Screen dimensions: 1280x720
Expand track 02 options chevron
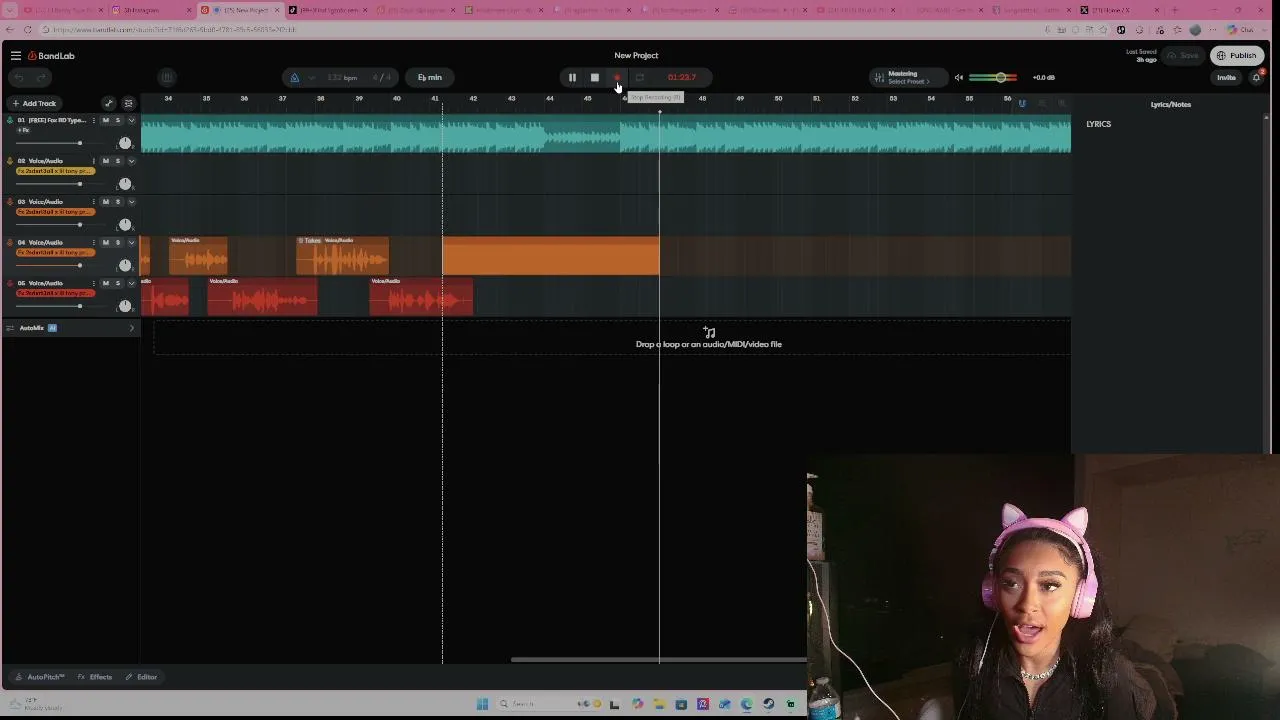coord(131,161)
